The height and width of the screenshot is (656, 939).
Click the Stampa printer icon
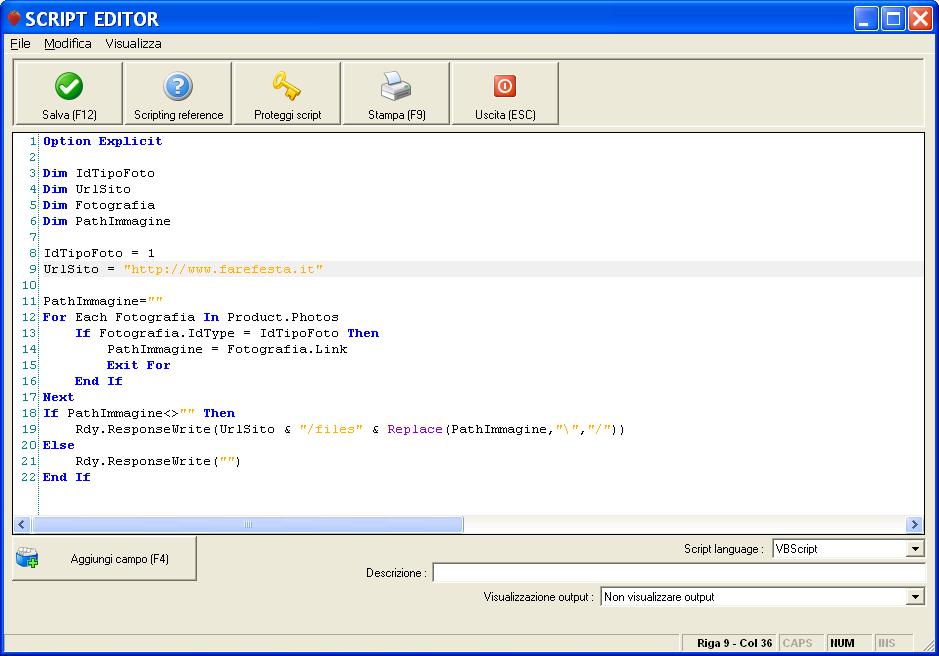(396, 87)
